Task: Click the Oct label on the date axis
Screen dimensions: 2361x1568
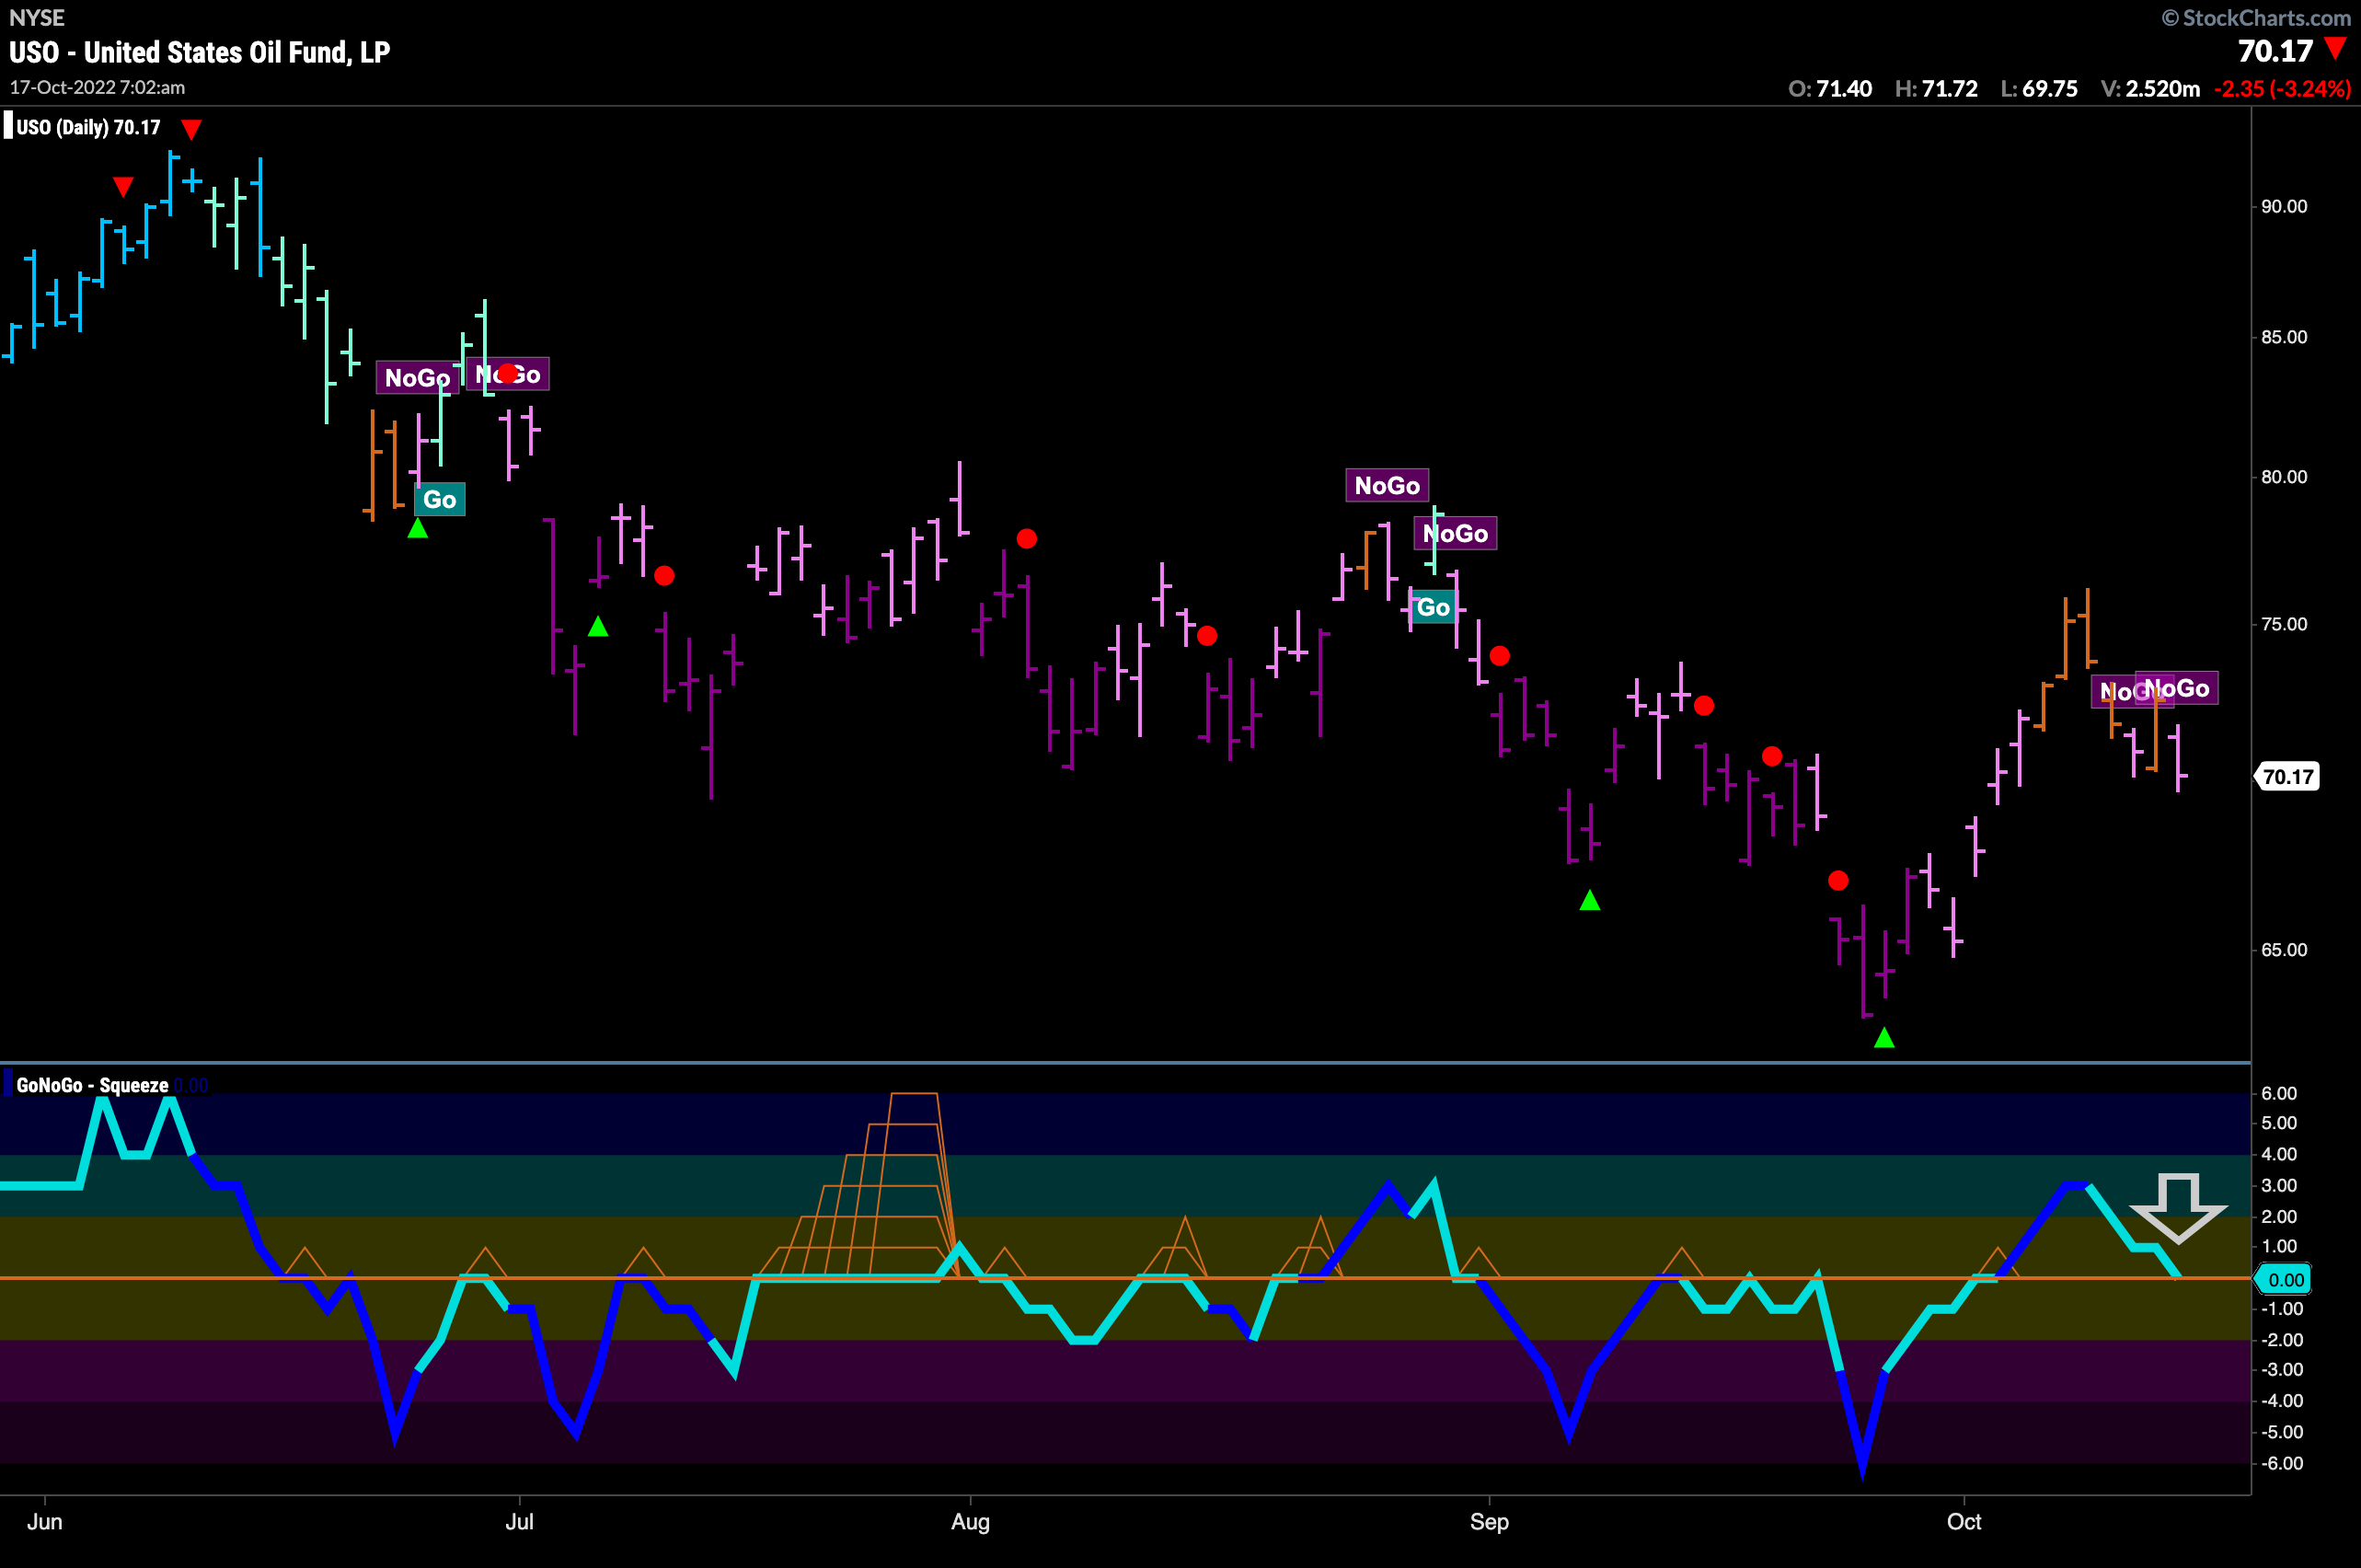Action: click(x=1964, y=1521)
